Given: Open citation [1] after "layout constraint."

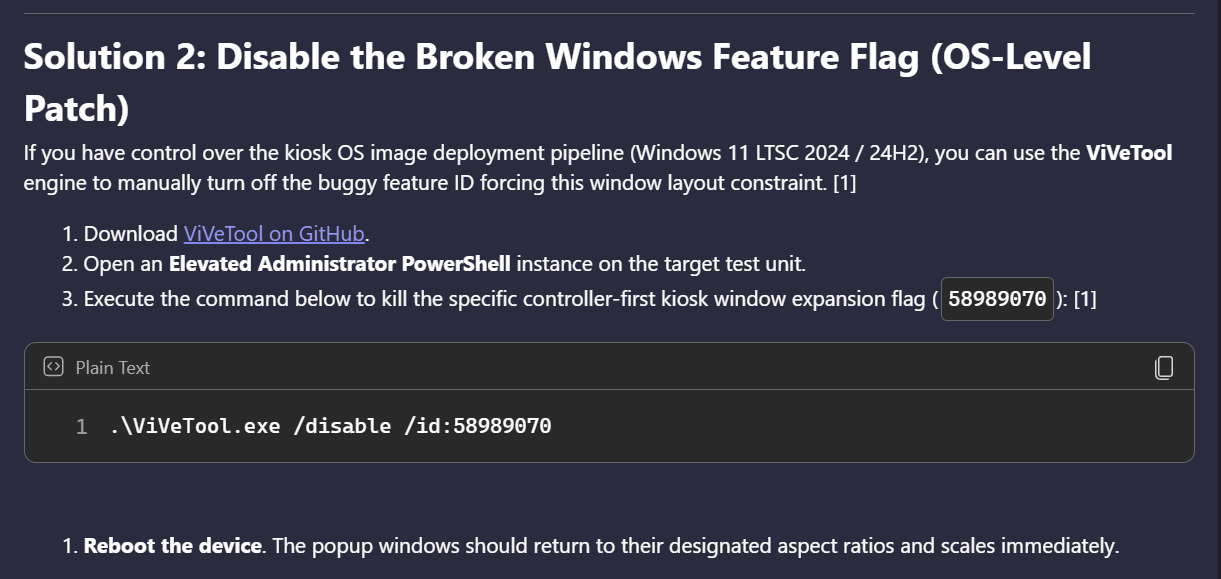Looking at the screenshot, I should click(x=842, y=184).
